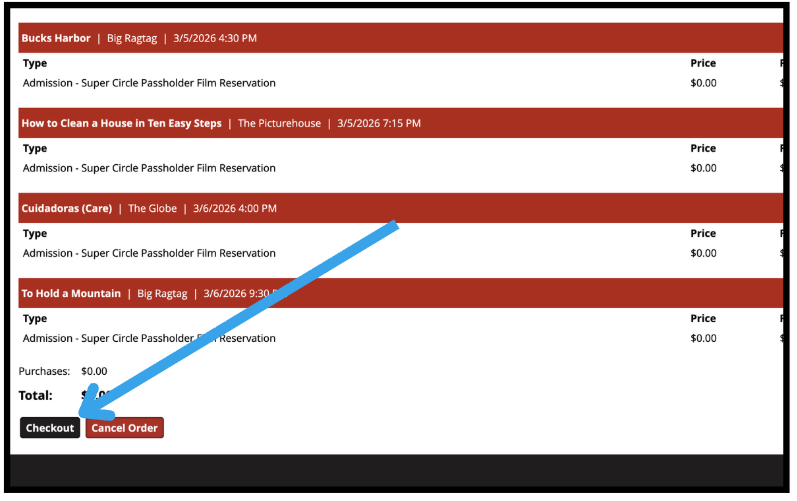Click the Price column header under Cuidadoras
The width and height of the screenshot is (797, 501).
coord(703,233)
